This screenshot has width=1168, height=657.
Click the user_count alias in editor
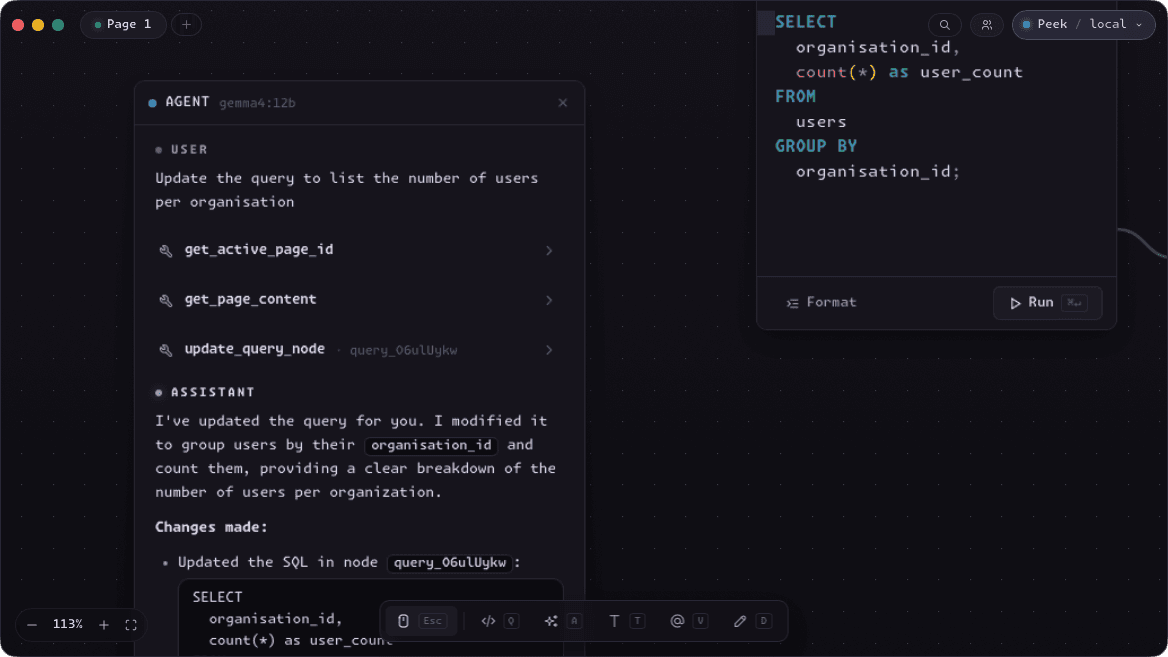pyautogui.click(x=971, y=72)
